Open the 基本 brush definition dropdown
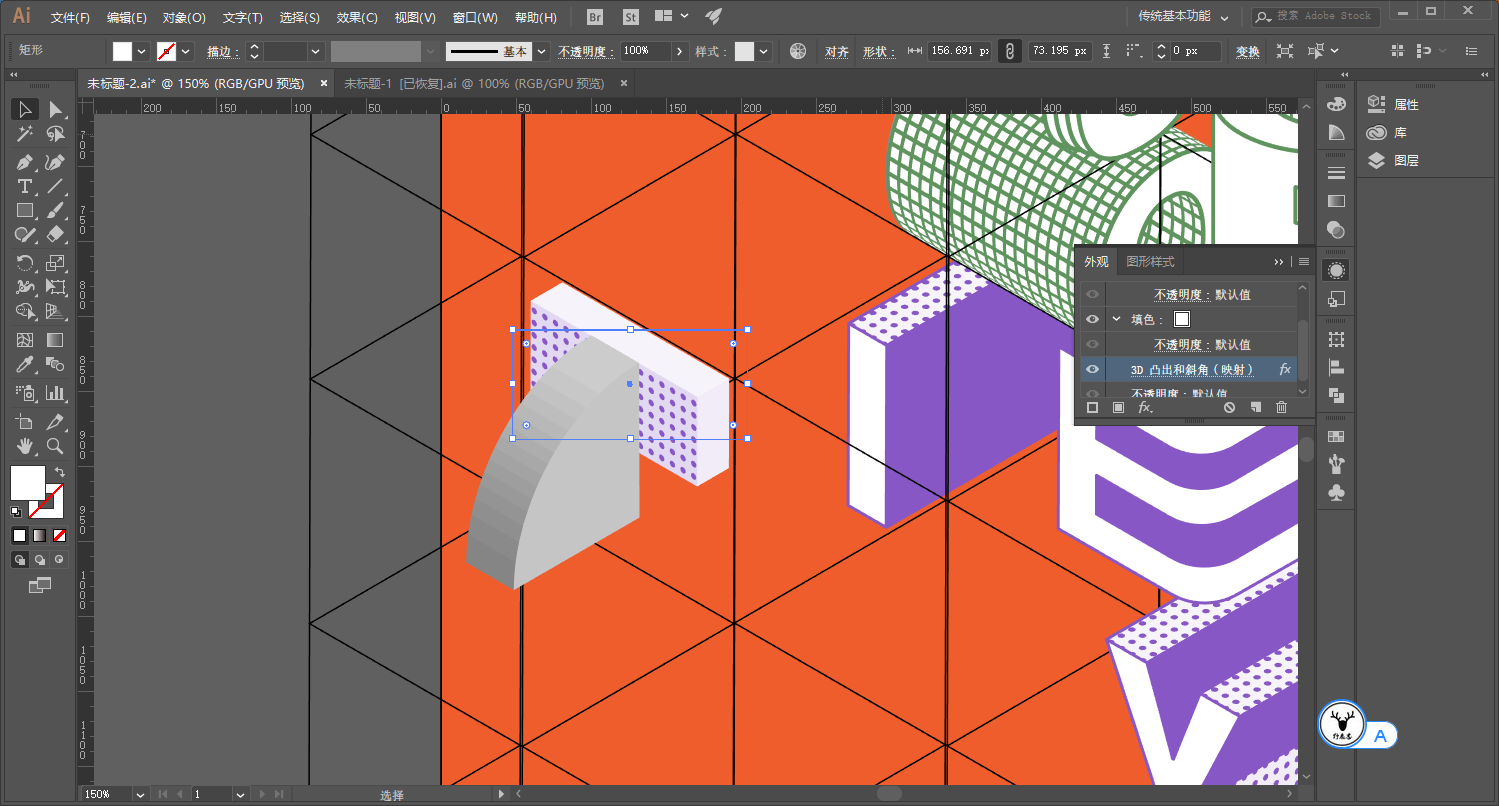This screenshot has height=806, width=1499. tap(541, 51)
